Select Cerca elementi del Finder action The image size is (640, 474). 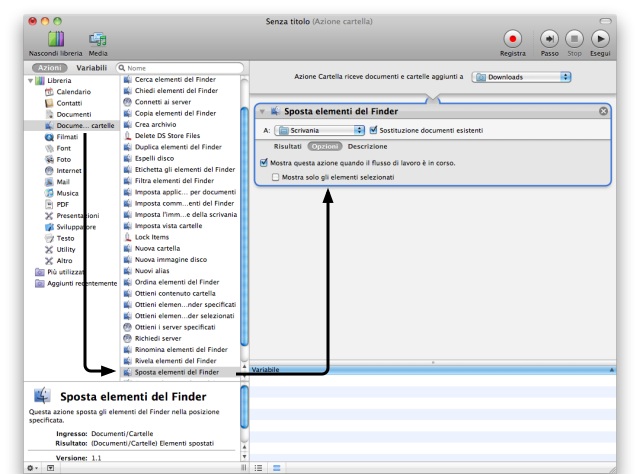(x=175, y=80)
